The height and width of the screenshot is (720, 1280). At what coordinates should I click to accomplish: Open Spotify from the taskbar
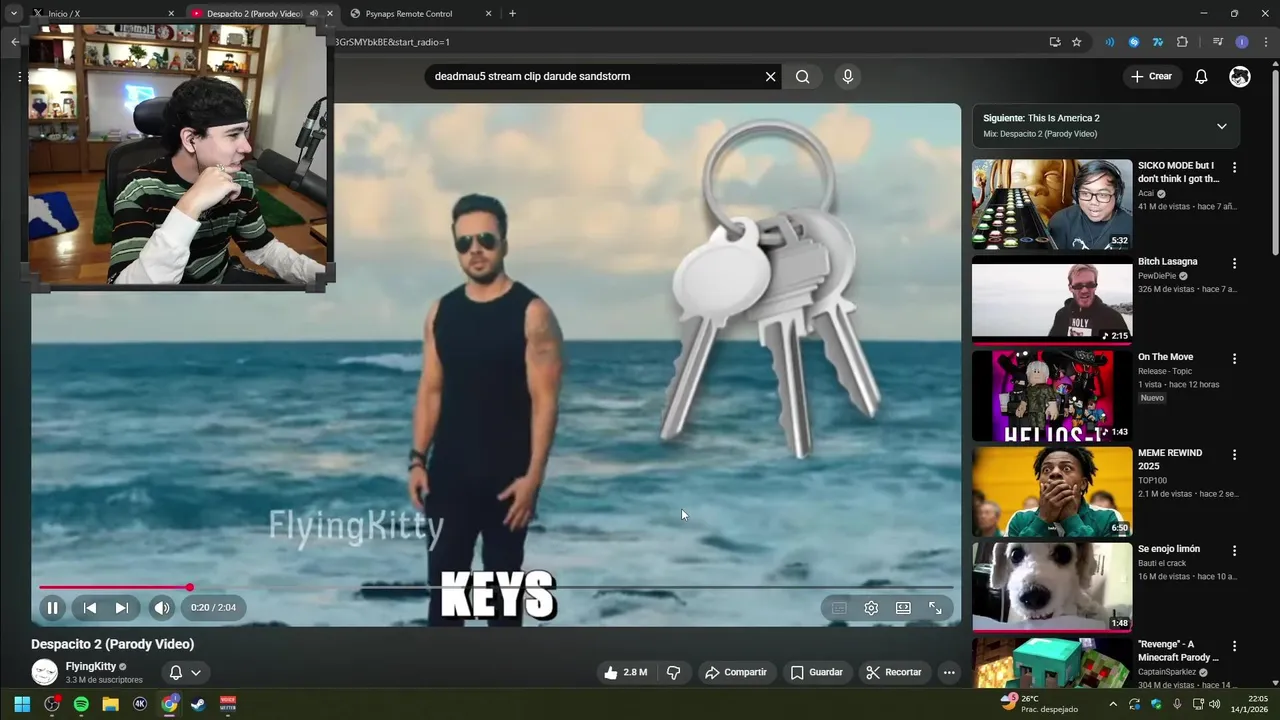coord(81,704)
